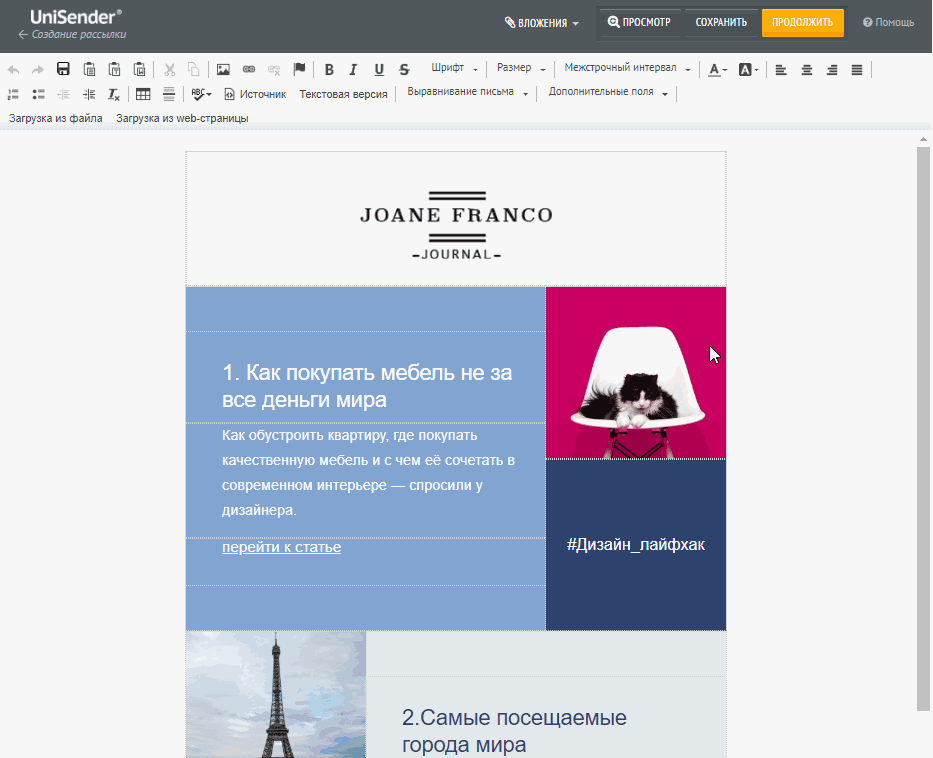Go back via Создание рассылки arrow
The image size is (933, 758).
point(72,35)
